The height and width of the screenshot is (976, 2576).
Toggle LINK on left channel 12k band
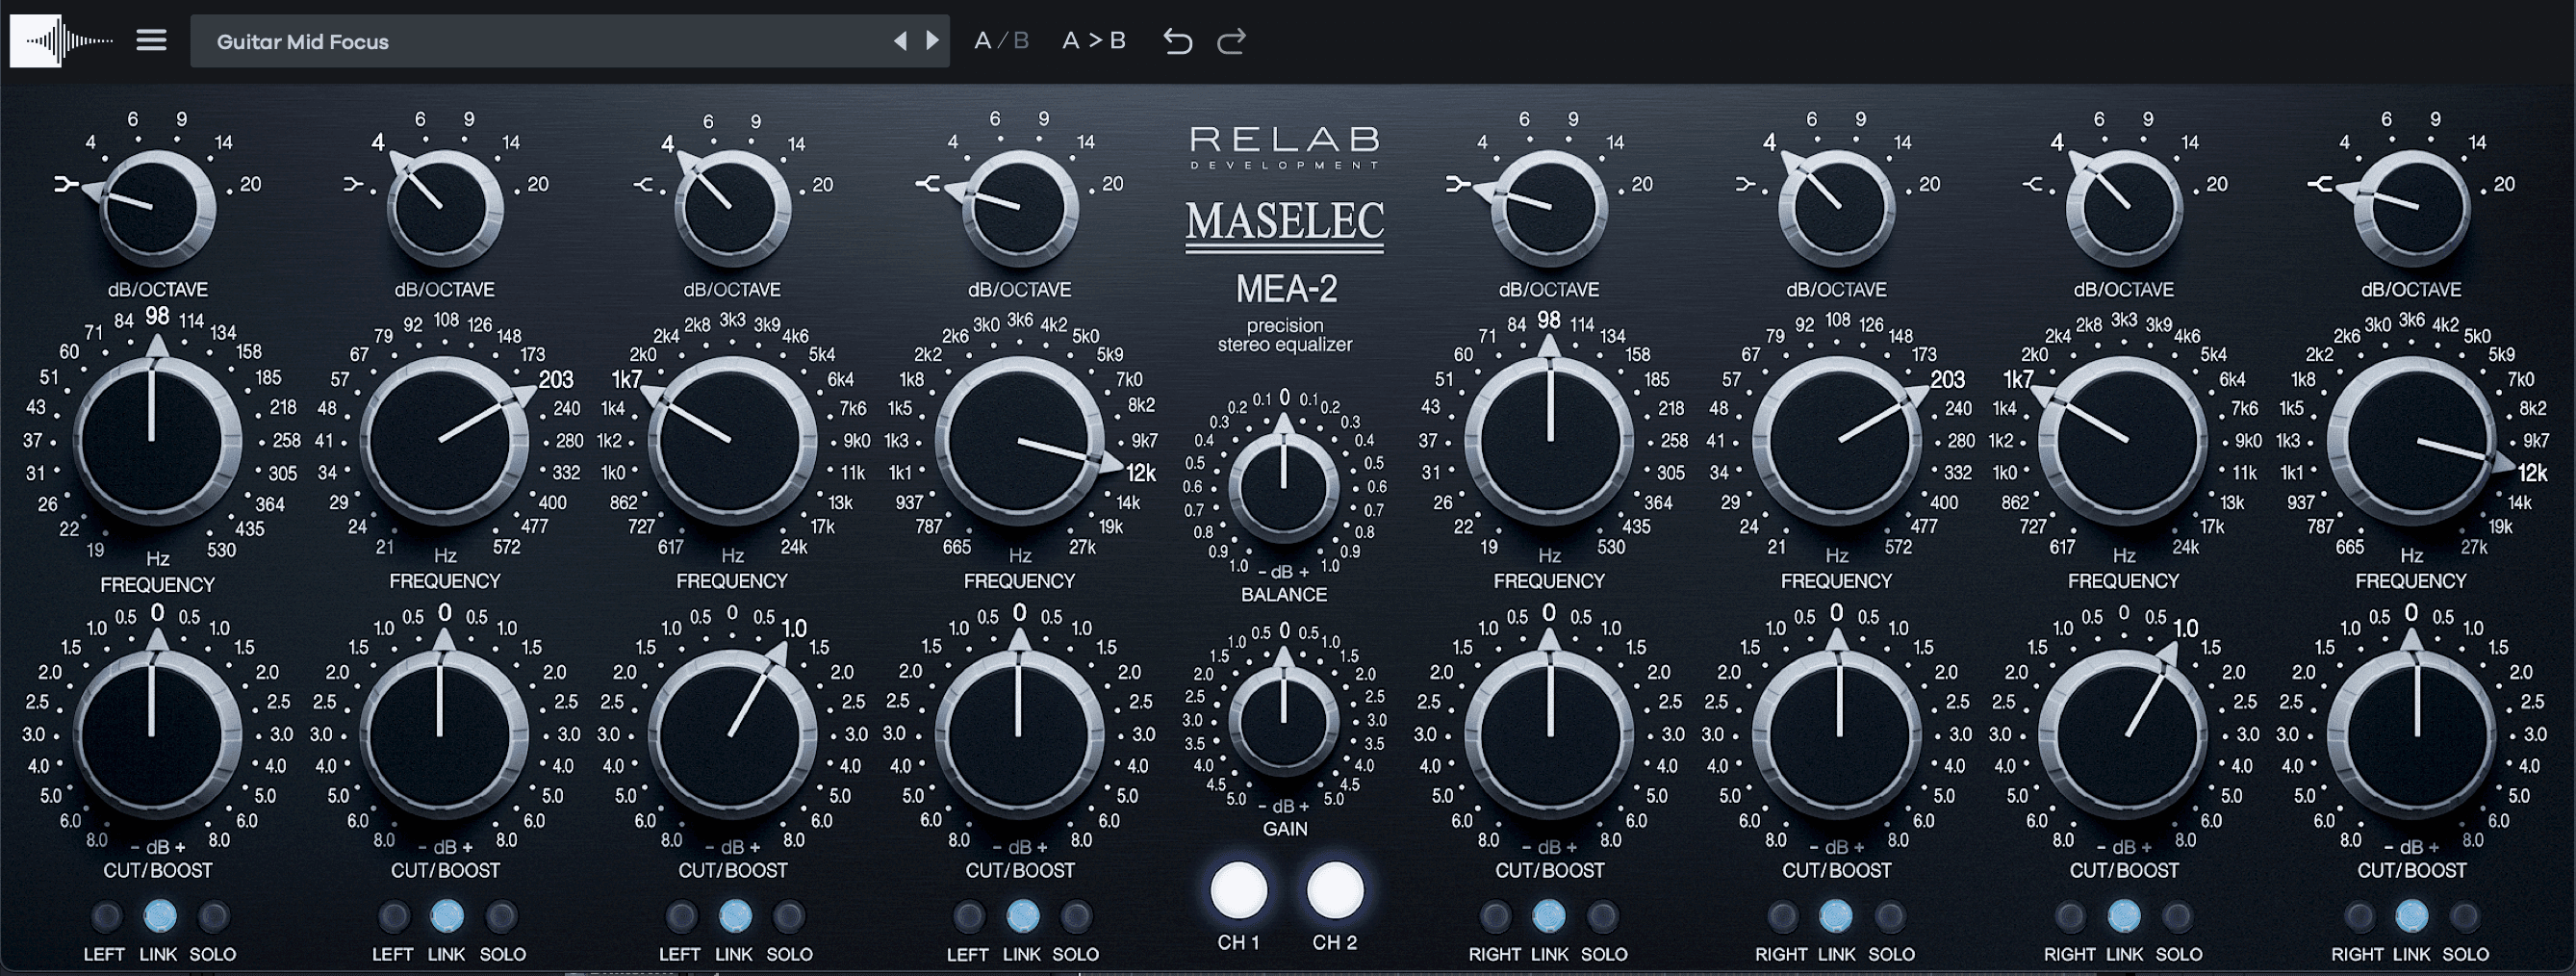(x=1022, y=916)
